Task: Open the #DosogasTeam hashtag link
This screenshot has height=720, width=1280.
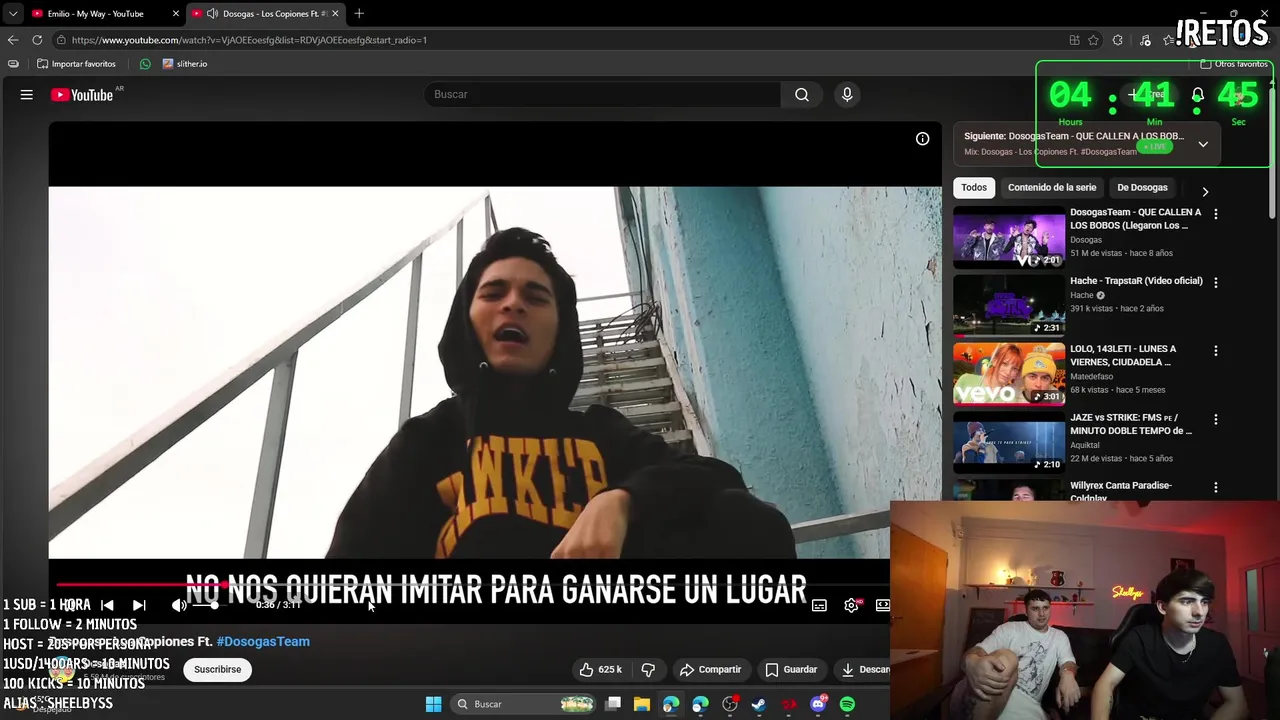Action: click(x=263, y=641)
